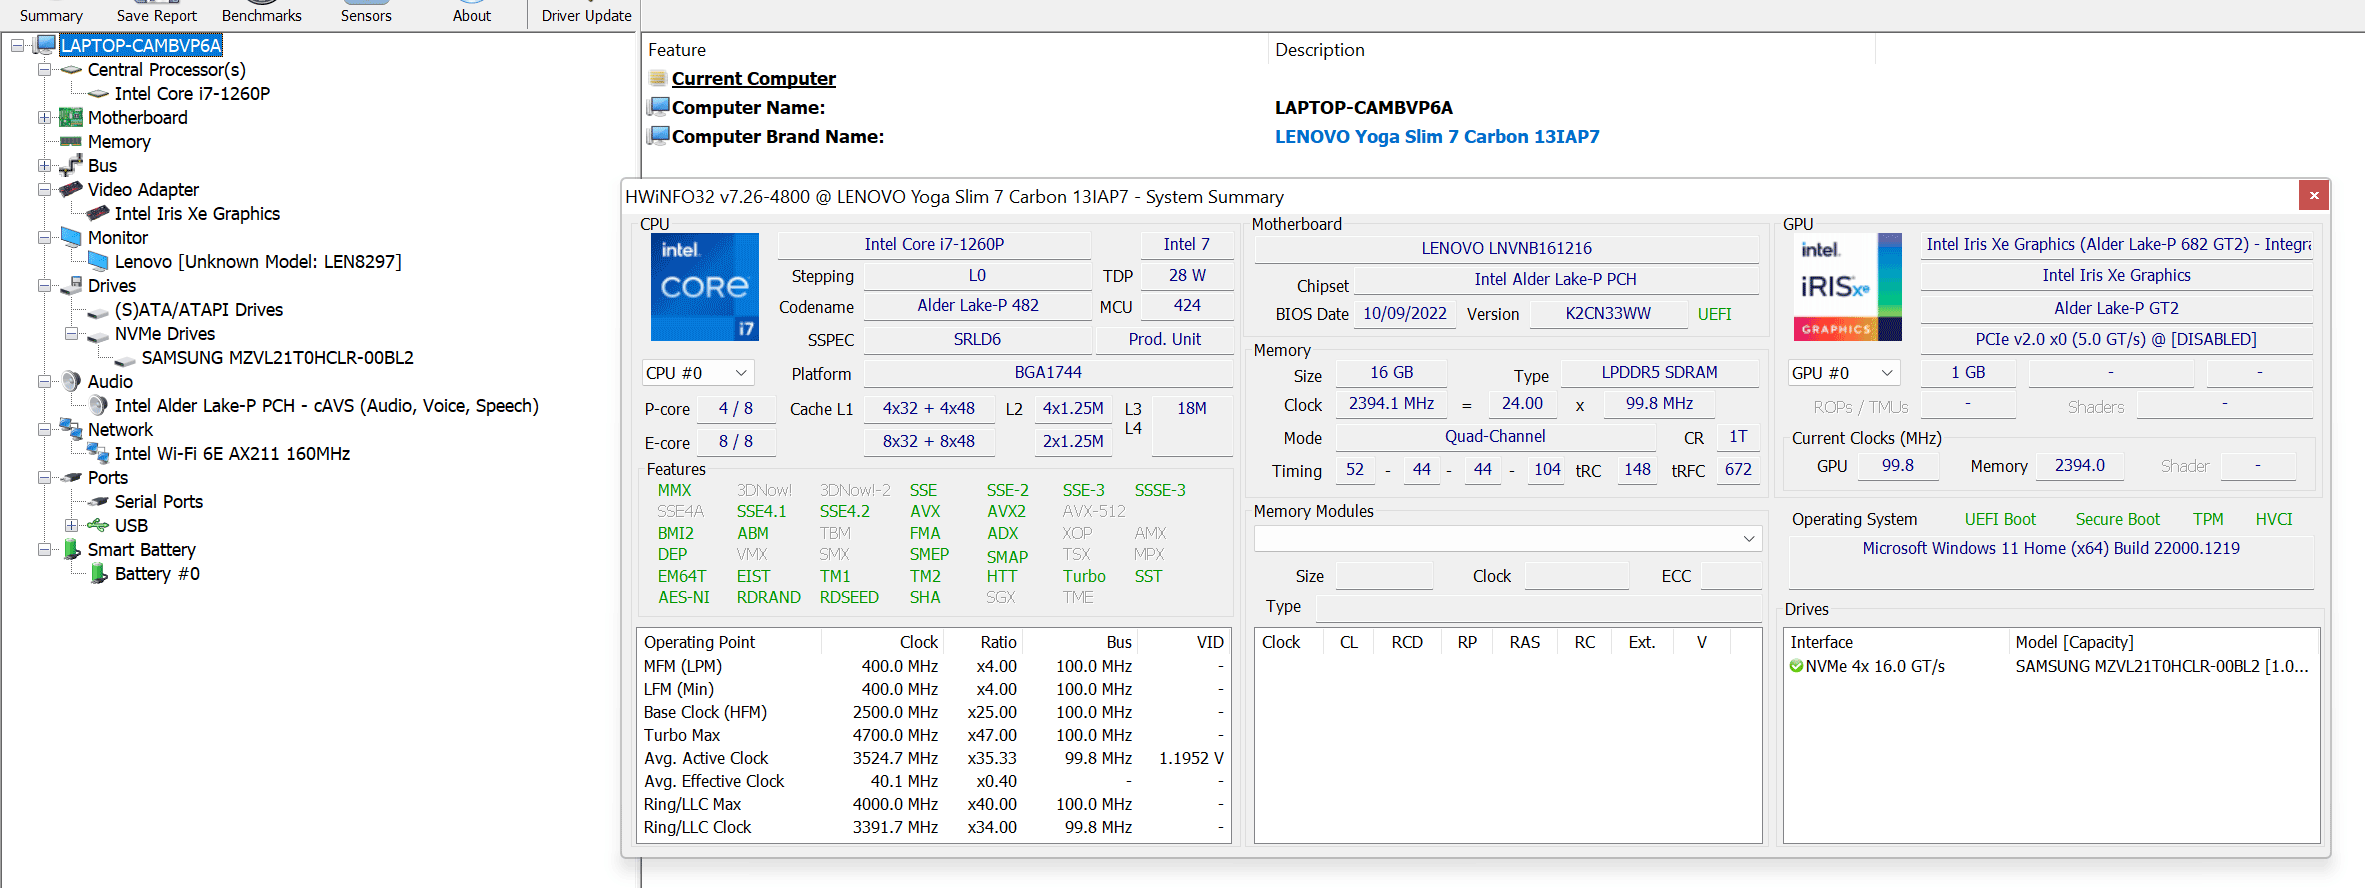2365x888 pixels.
Task: Click the Prod. Unit field
Action: pos(1164,339)
